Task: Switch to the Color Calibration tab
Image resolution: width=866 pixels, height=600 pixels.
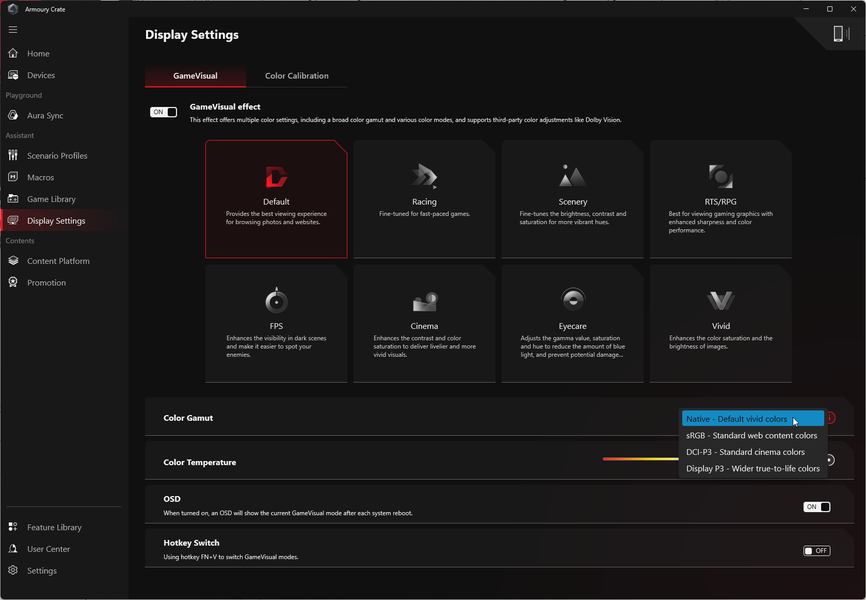Action: (x=297, y=76)
